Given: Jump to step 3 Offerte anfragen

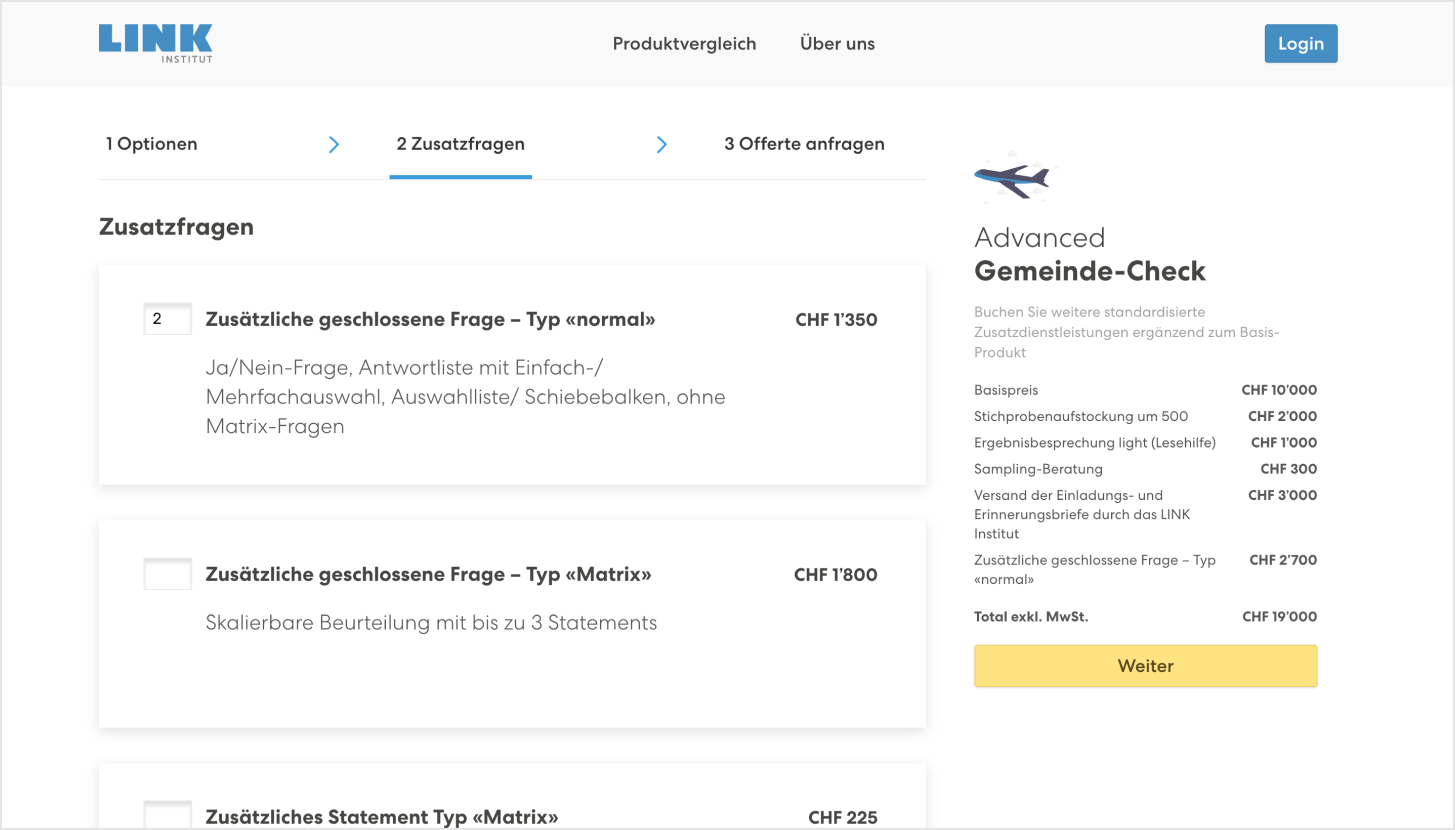Looking at the screenshot, I should (804, 144).
